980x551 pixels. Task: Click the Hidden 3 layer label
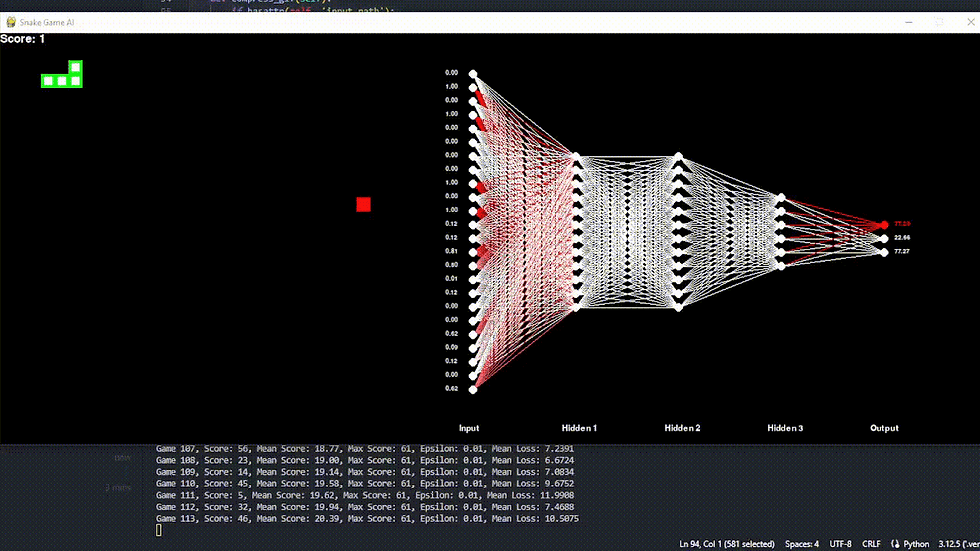coord(785,428)
